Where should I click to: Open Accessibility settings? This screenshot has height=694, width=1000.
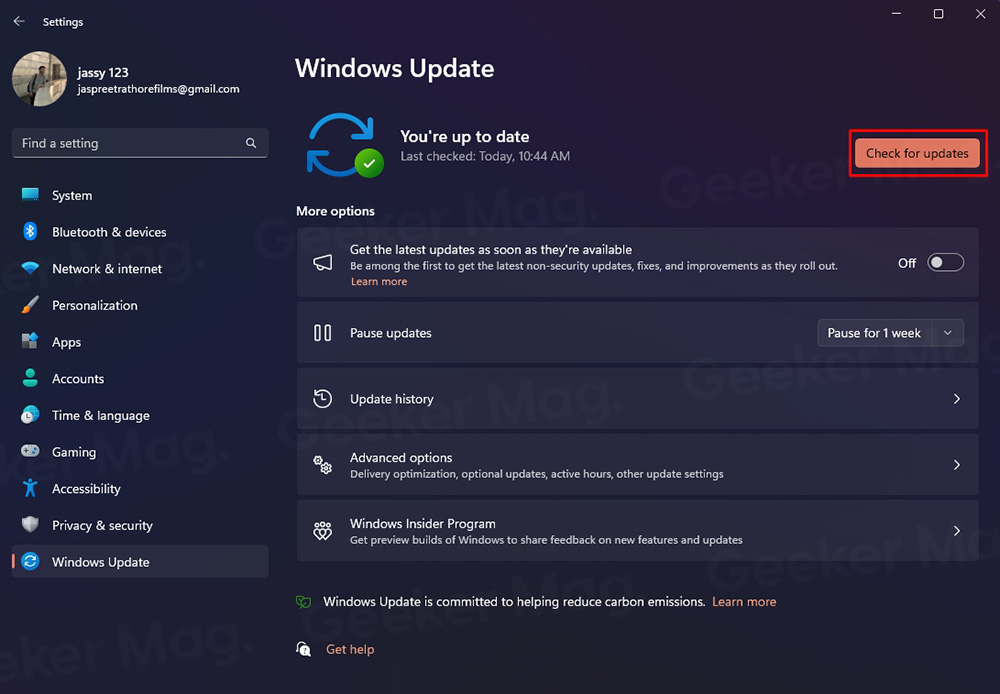pos(140,489)
